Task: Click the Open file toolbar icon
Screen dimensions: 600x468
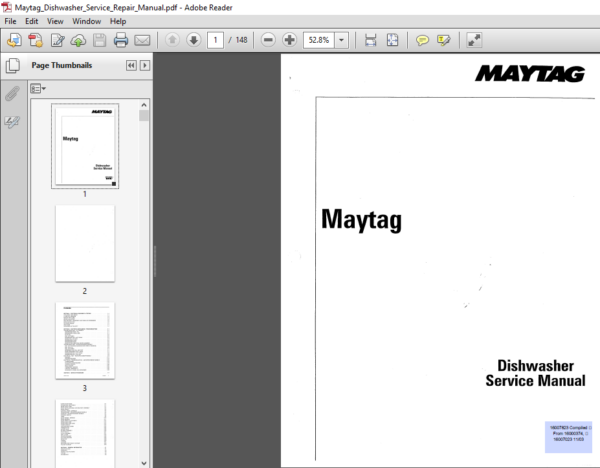Action: coord(15,40)
